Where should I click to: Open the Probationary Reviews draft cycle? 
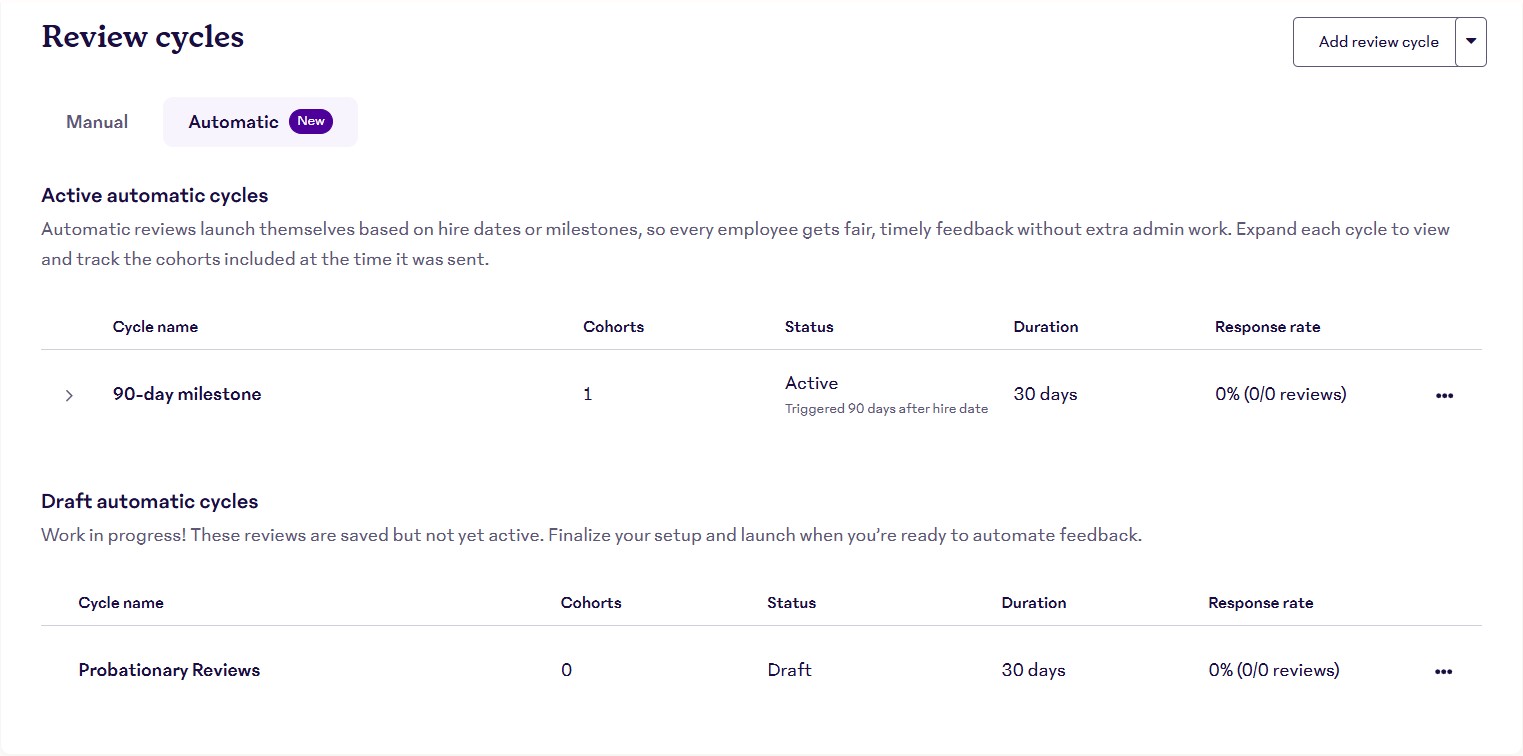(169, 670)
